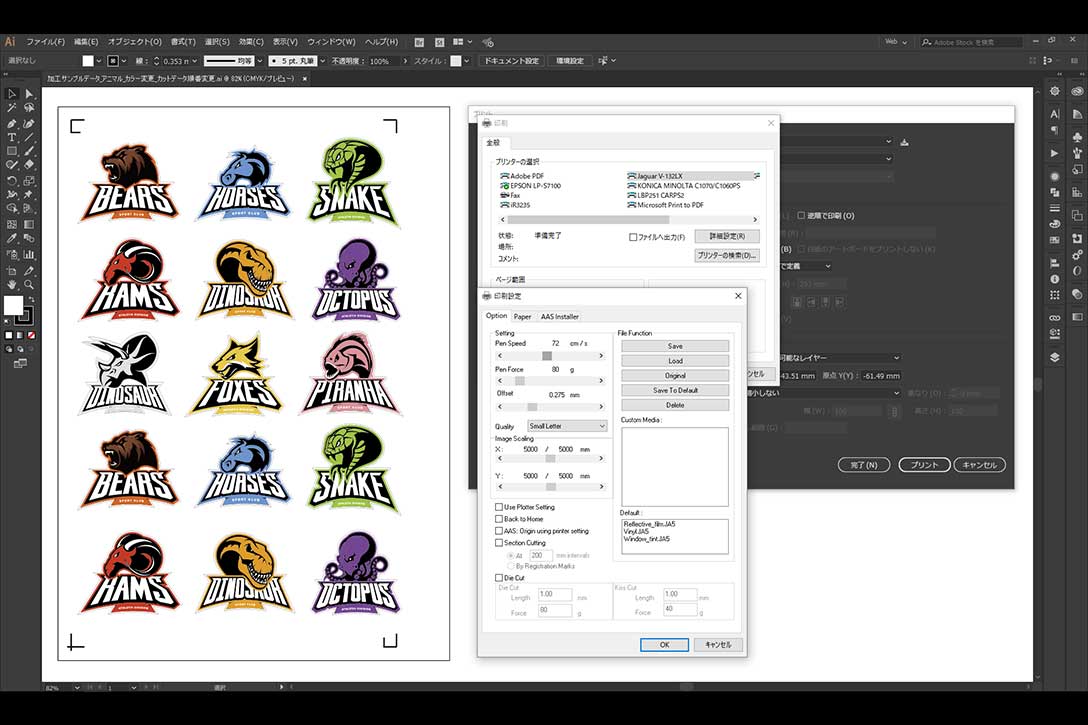Open the Adobe Stock (St) shortcut
Image resolution: width=1088 pixels, height=725 pixels.
tap(439, 42)
